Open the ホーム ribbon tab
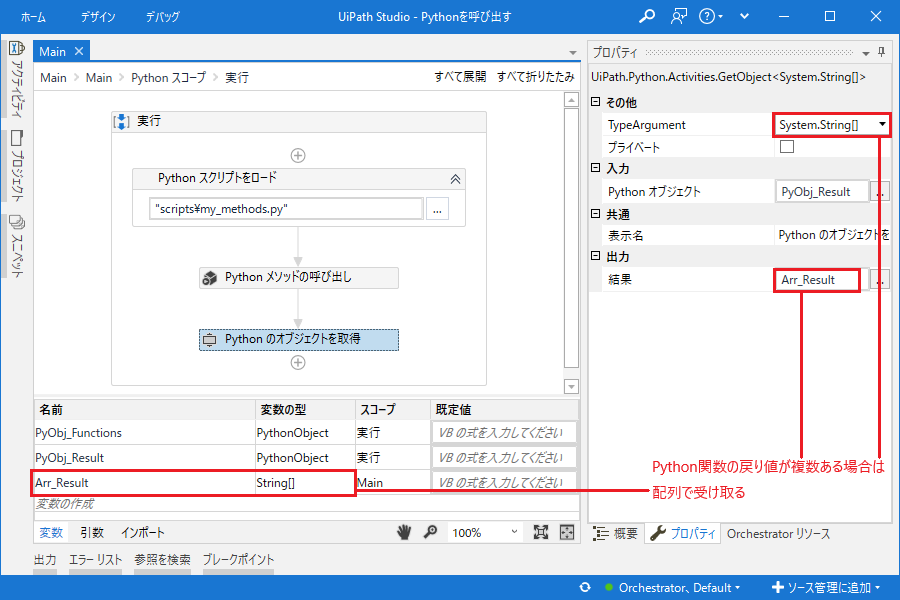The width and height of the screenshot is (900, 600). coord(33,17)
